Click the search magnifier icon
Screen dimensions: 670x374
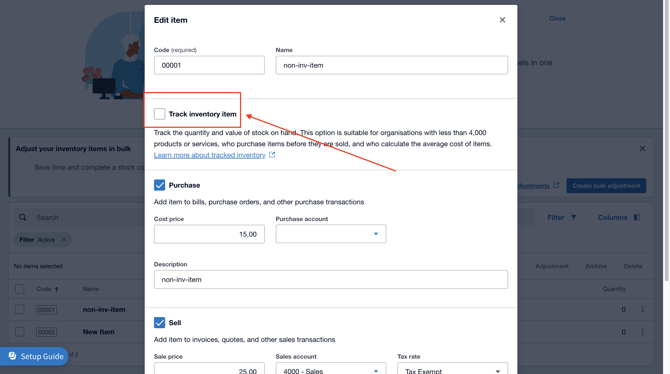pyautogui.click(x=23, y=218)
